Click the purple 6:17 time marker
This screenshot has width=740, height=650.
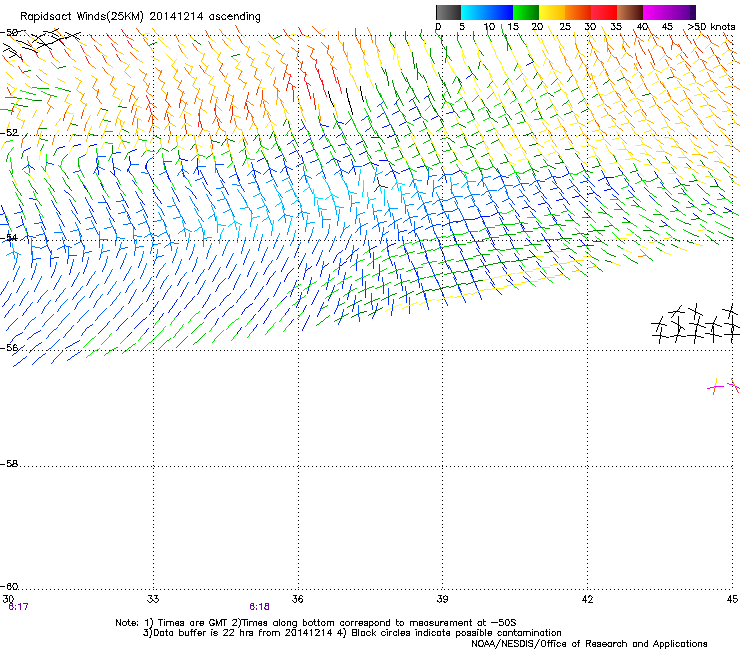pos(18,607)
